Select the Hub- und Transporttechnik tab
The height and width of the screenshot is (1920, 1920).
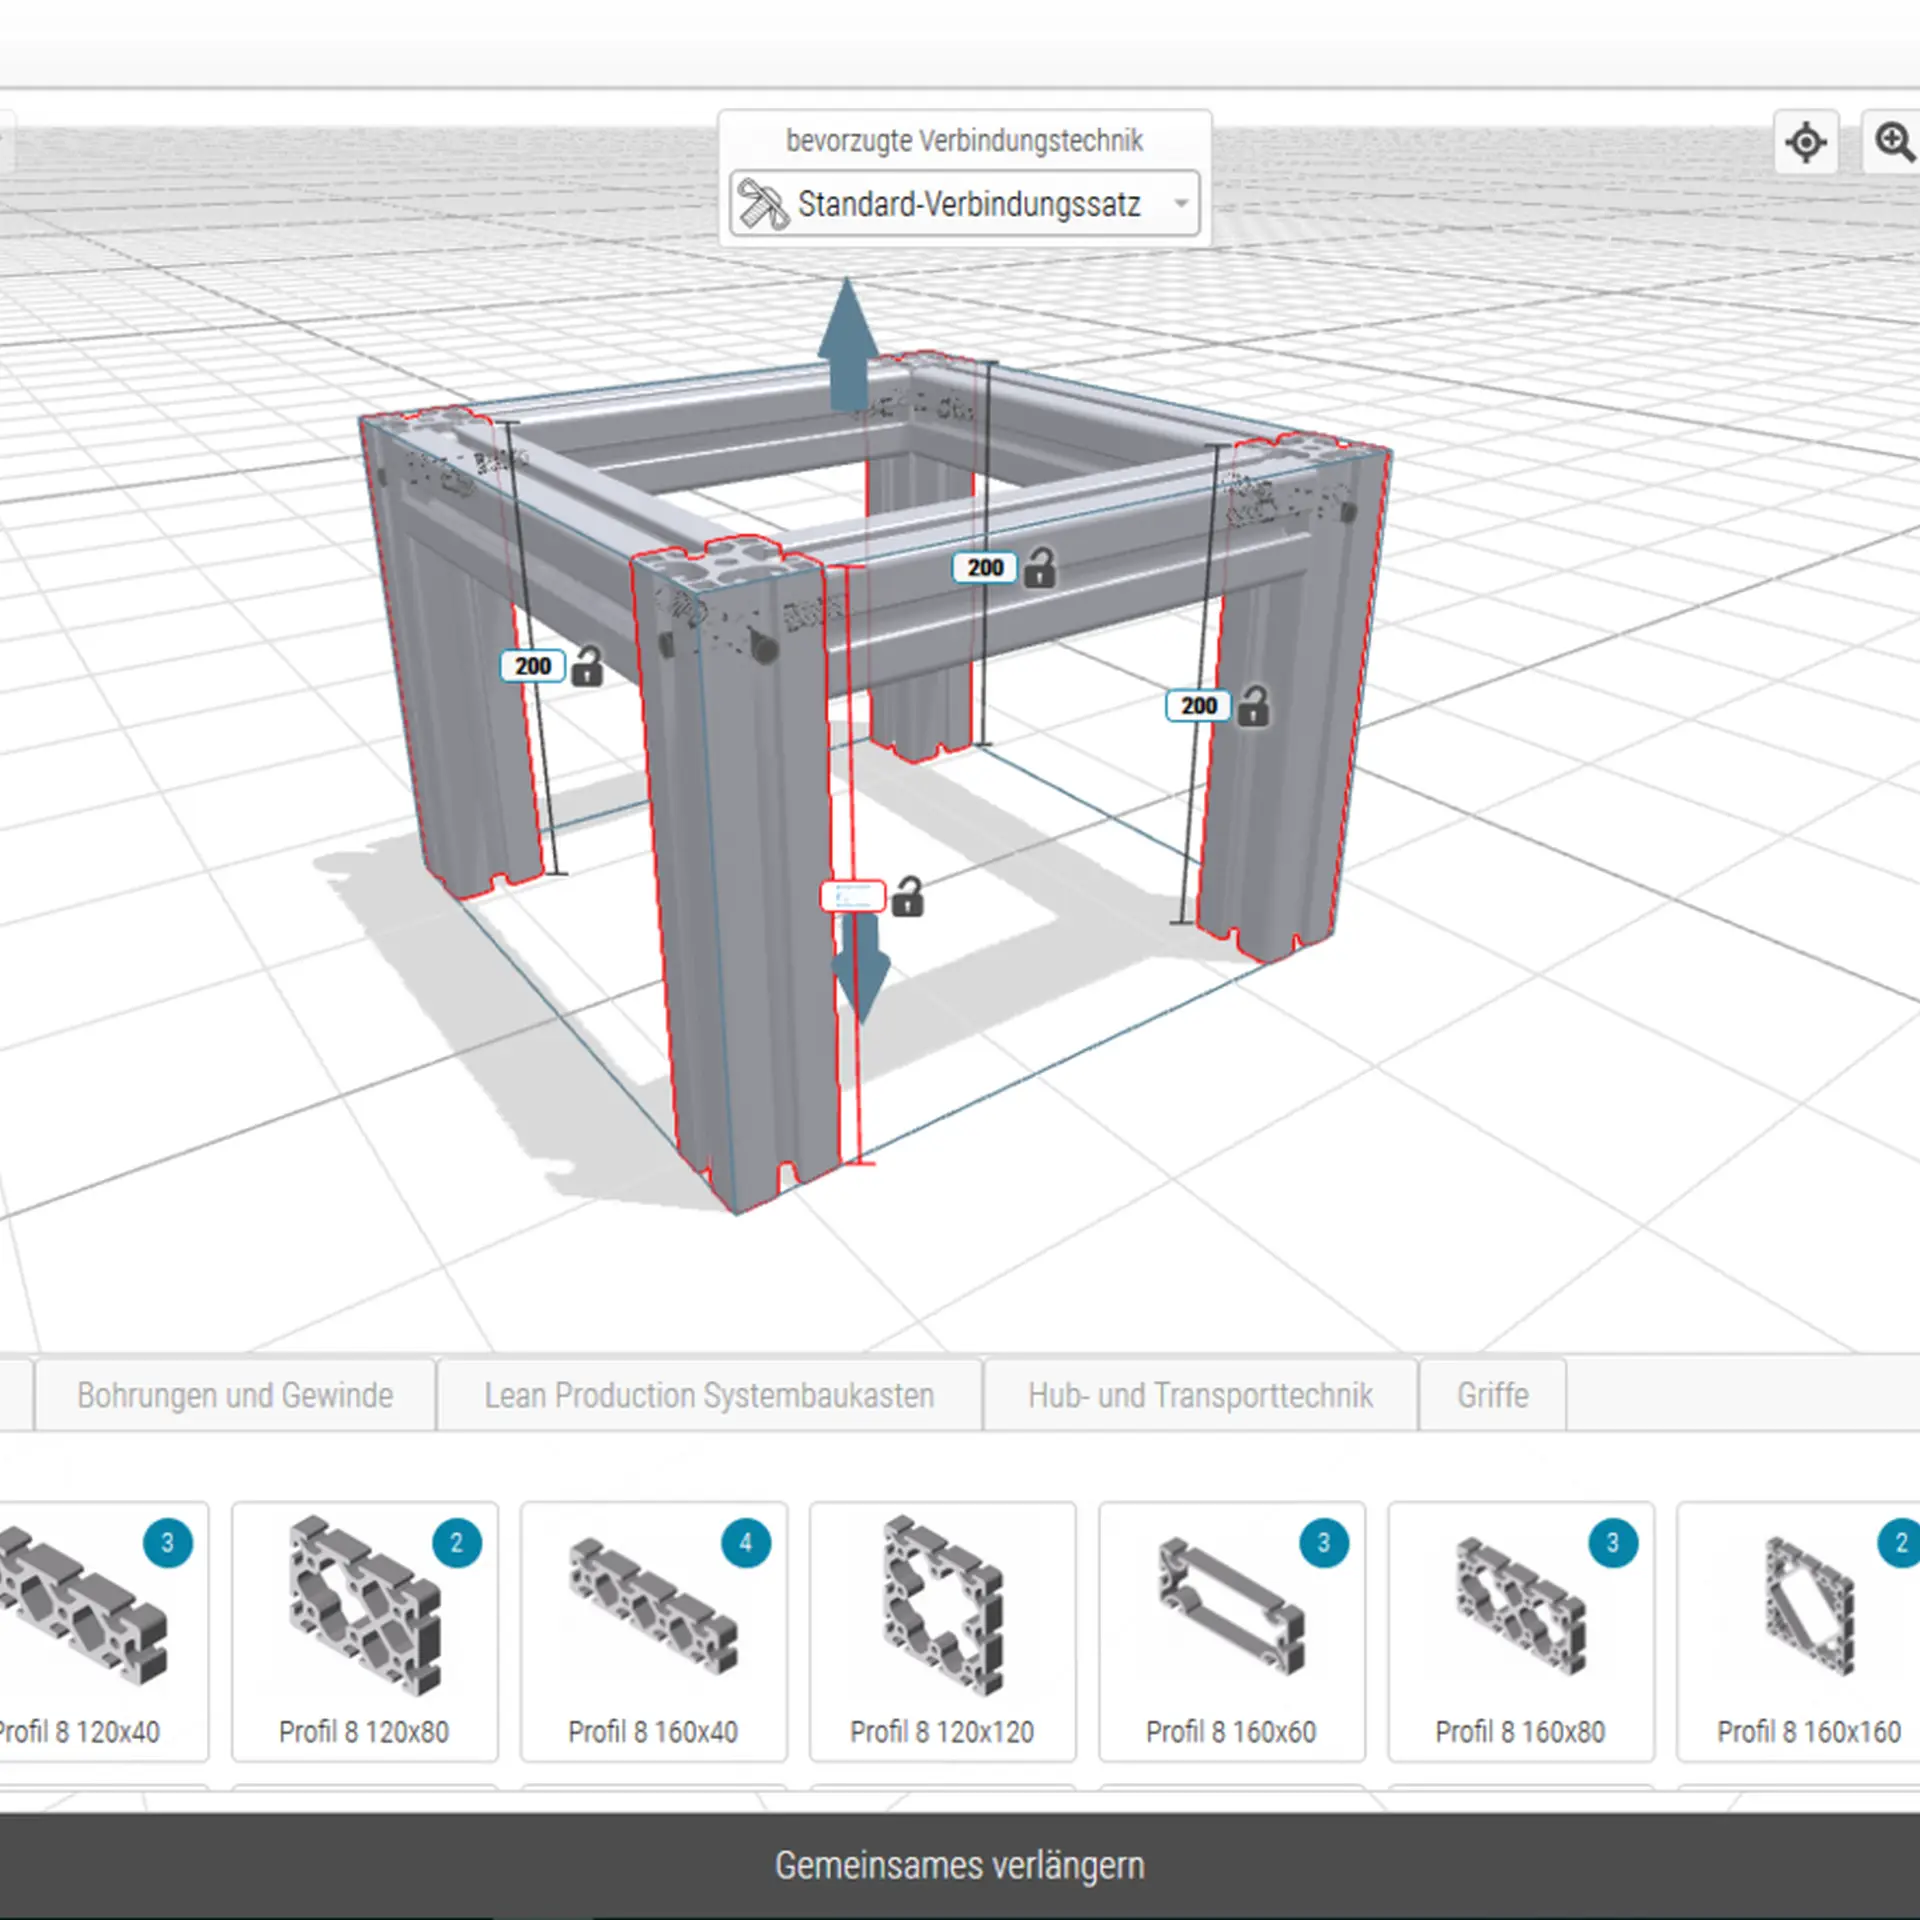(1199, 1395)
